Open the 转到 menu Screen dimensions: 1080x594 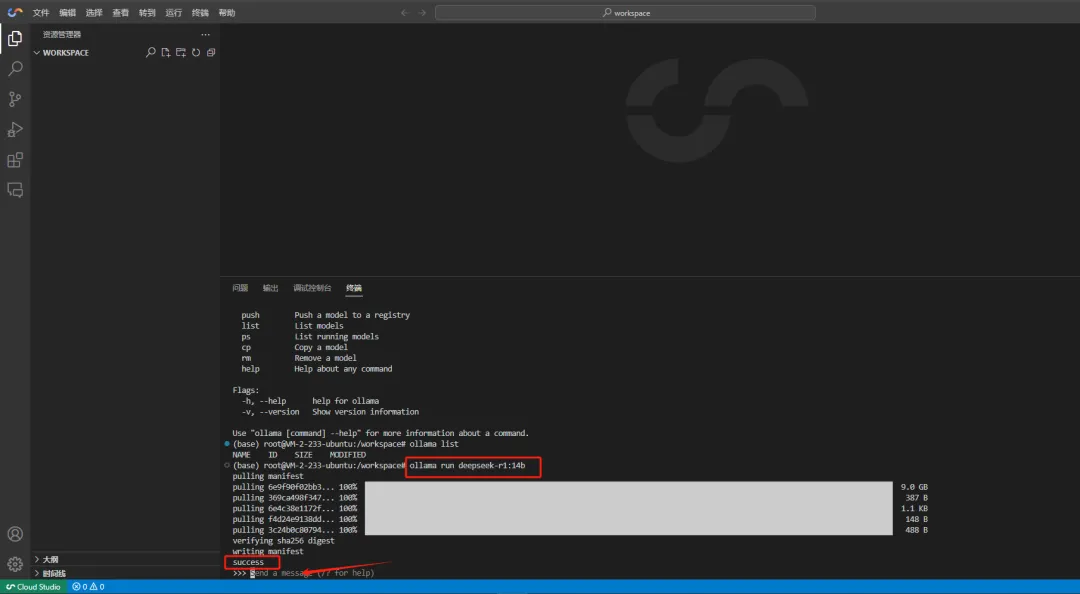coord(147,13)
